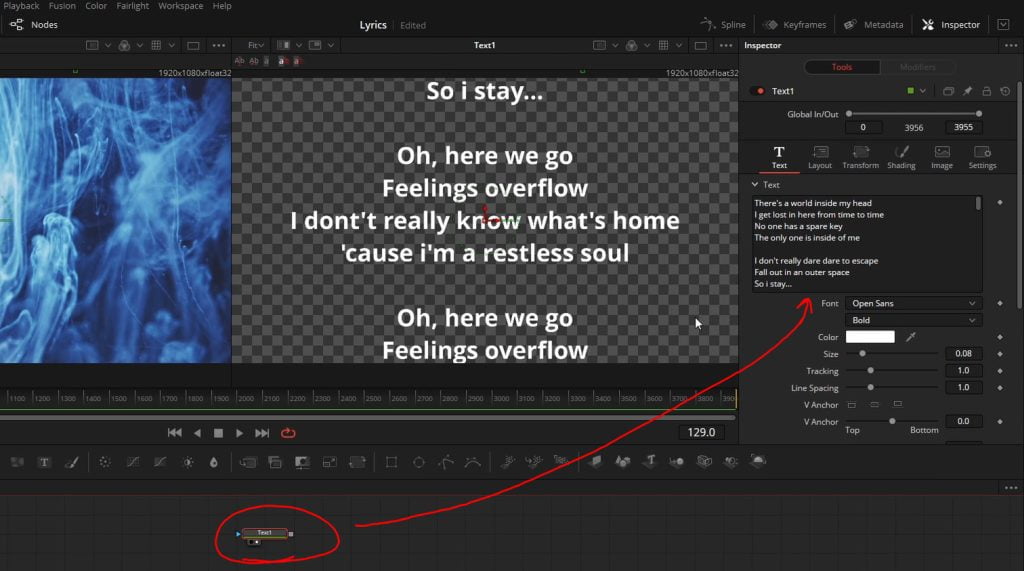
Task: Open the versions icon for Text1
Action: tap(948, 91)
